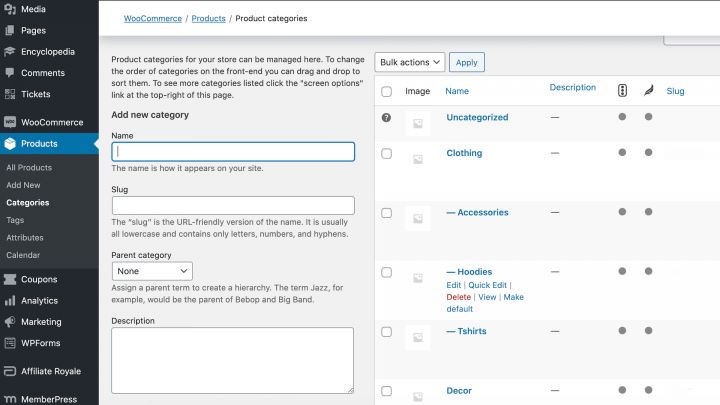
Task: Open the Parent category None dropdown
Action: pos(152,271)
